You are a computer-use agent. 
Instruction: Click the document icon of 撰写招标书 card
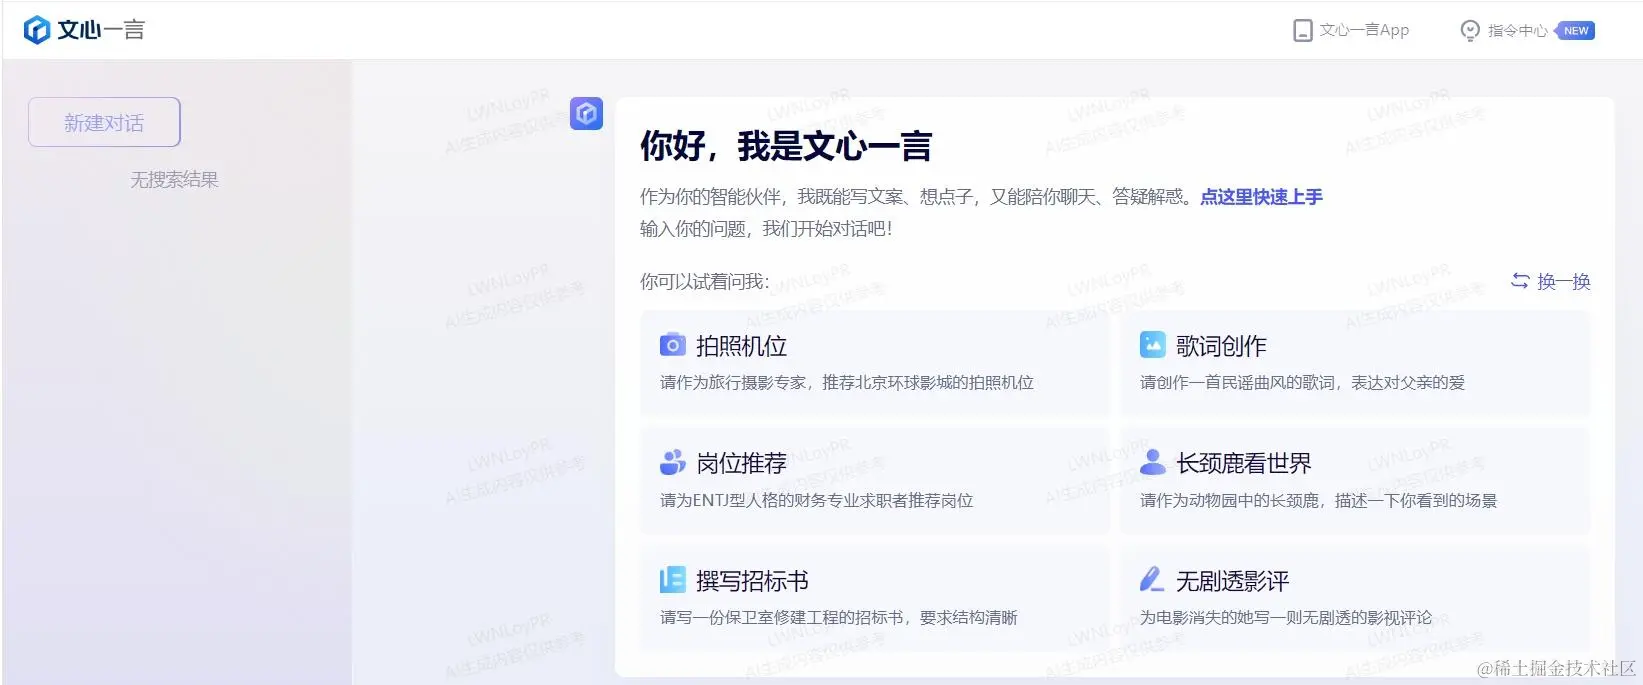click(673, 580)
